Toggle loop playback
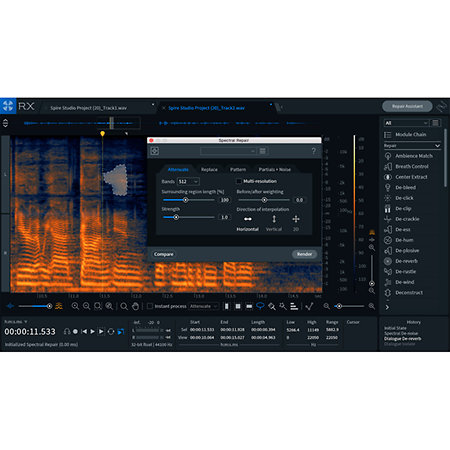This screenshot has width=450, height=450. (111, 332)
